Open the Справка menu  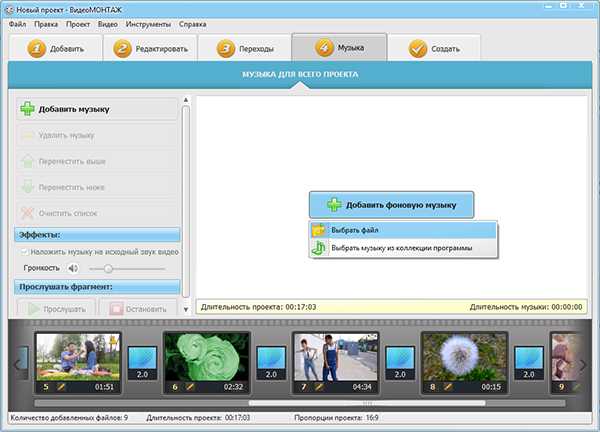[x=192, y=24]
